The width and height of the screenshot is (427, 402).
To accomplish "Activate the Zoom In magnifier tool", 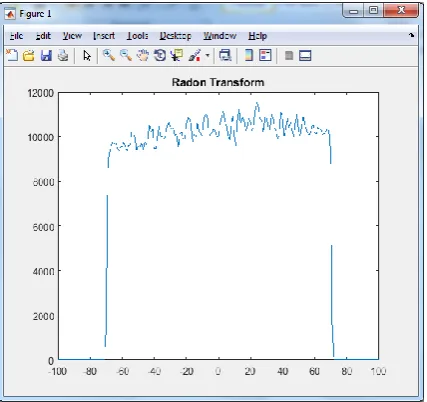I will (x=109, y=55).
